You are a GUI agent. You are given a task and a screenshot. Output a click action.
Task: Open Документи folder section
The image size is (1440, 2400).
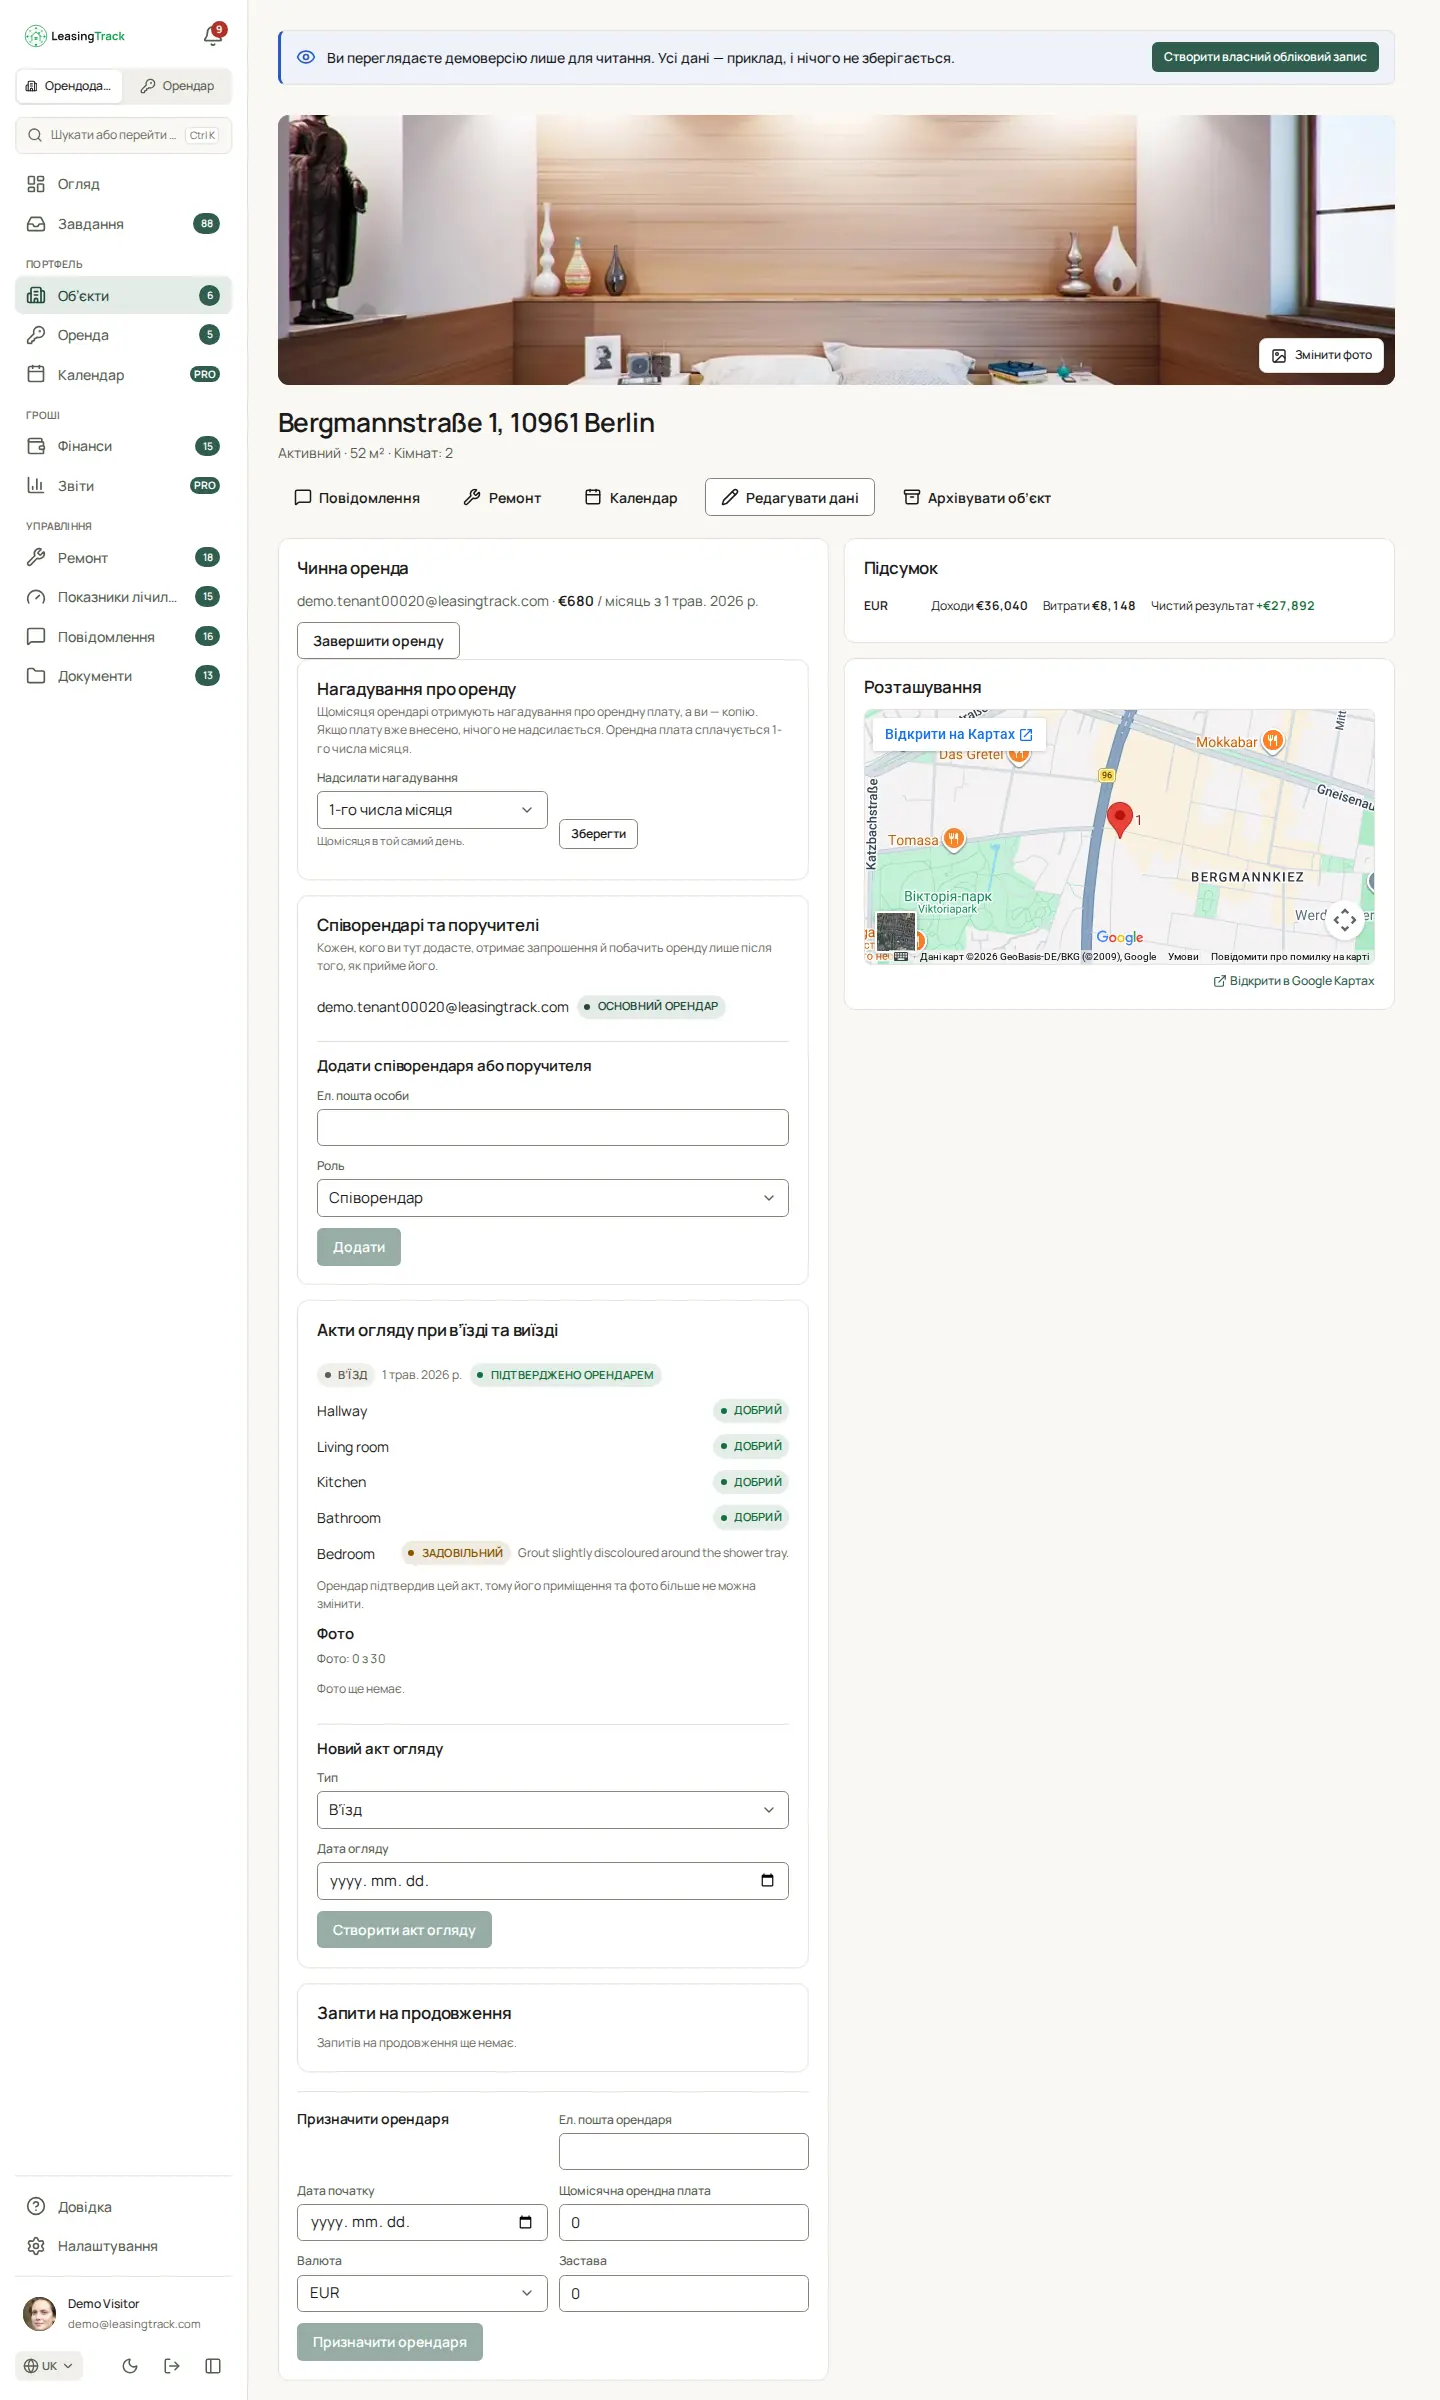pyautogui.click(x=124, y=676)
